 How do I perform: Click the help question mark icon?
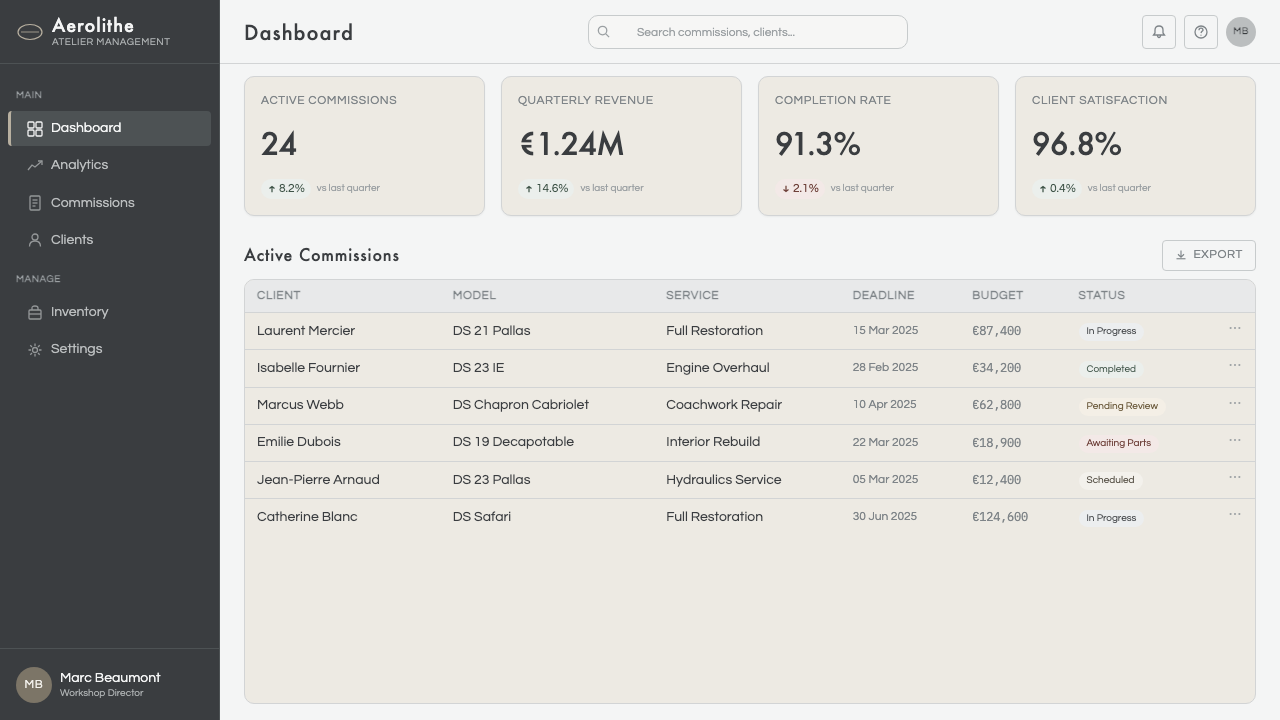[1201, 32]
